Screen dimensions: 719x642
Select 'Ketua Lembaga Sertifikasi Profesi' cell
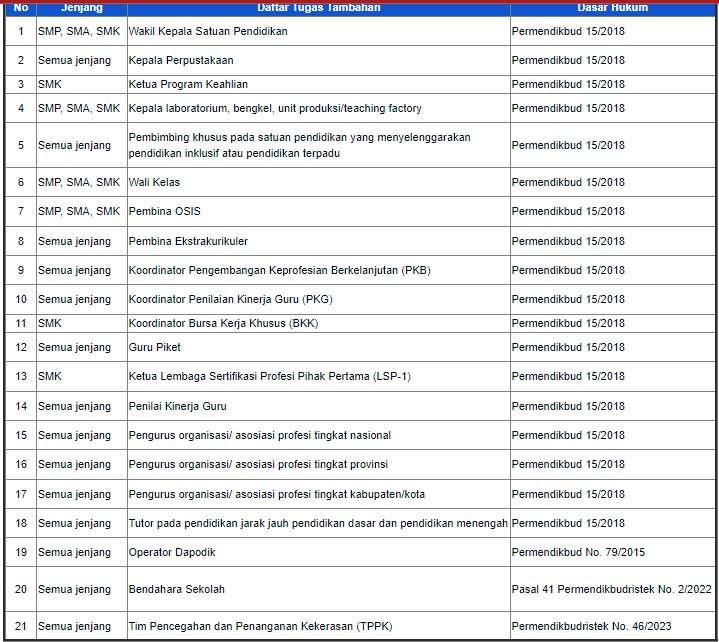(319, 376)
